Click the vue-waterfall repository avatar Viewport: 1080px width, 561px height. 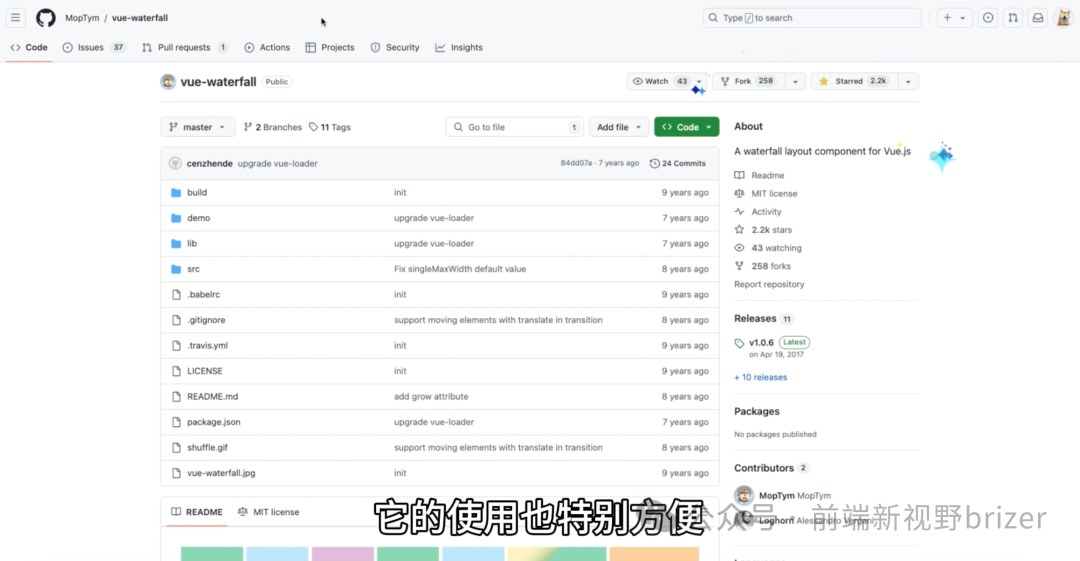click(168, 81)
